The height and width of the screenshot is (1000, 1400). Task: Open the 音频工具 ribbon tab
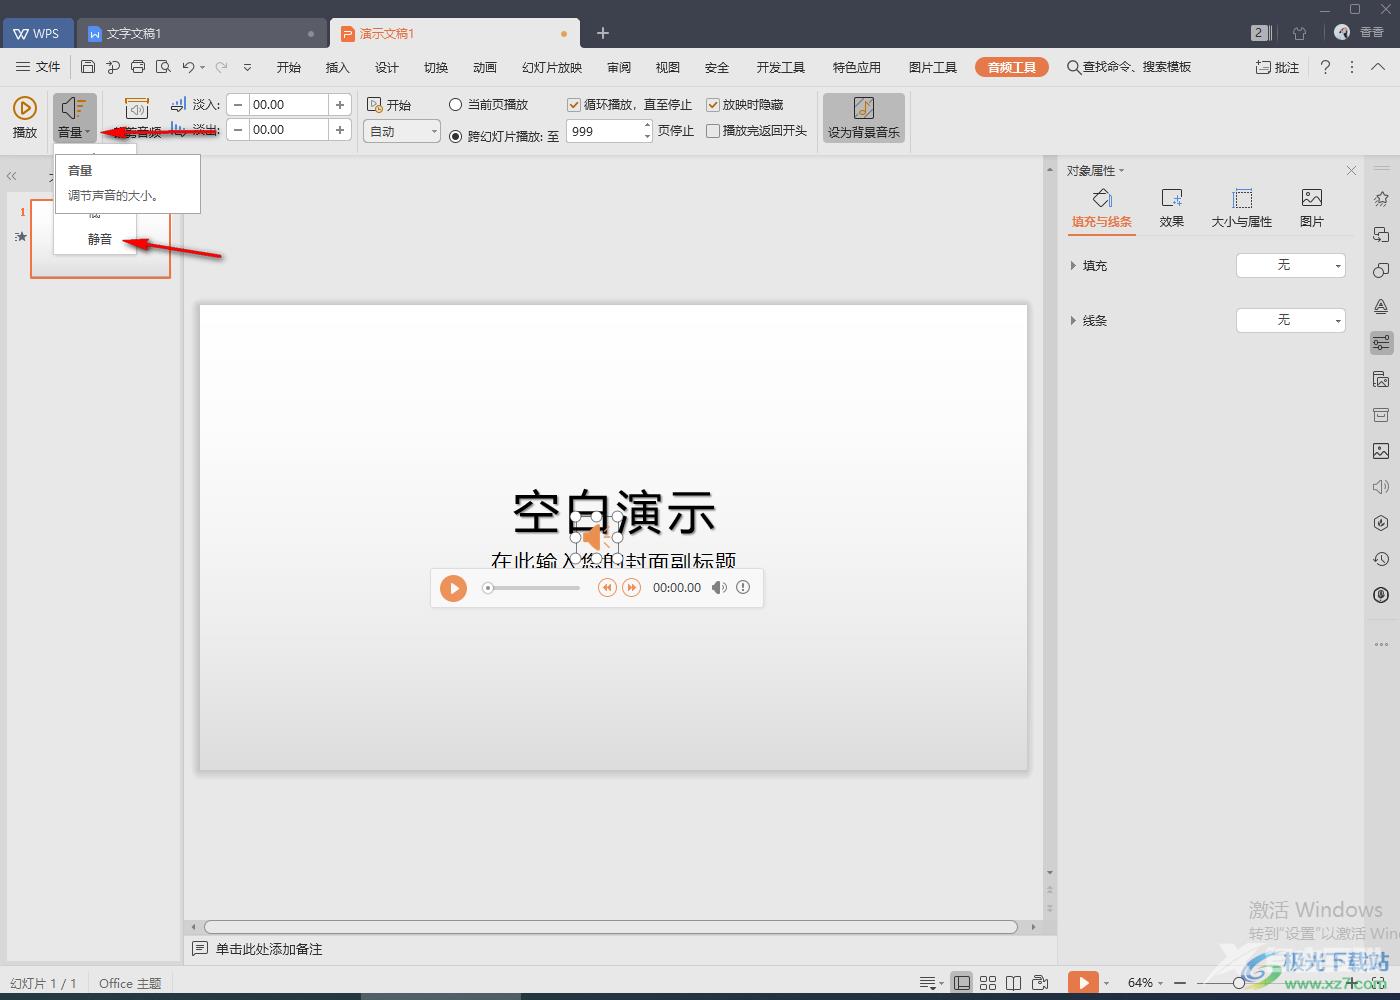tap(1012, 67)
